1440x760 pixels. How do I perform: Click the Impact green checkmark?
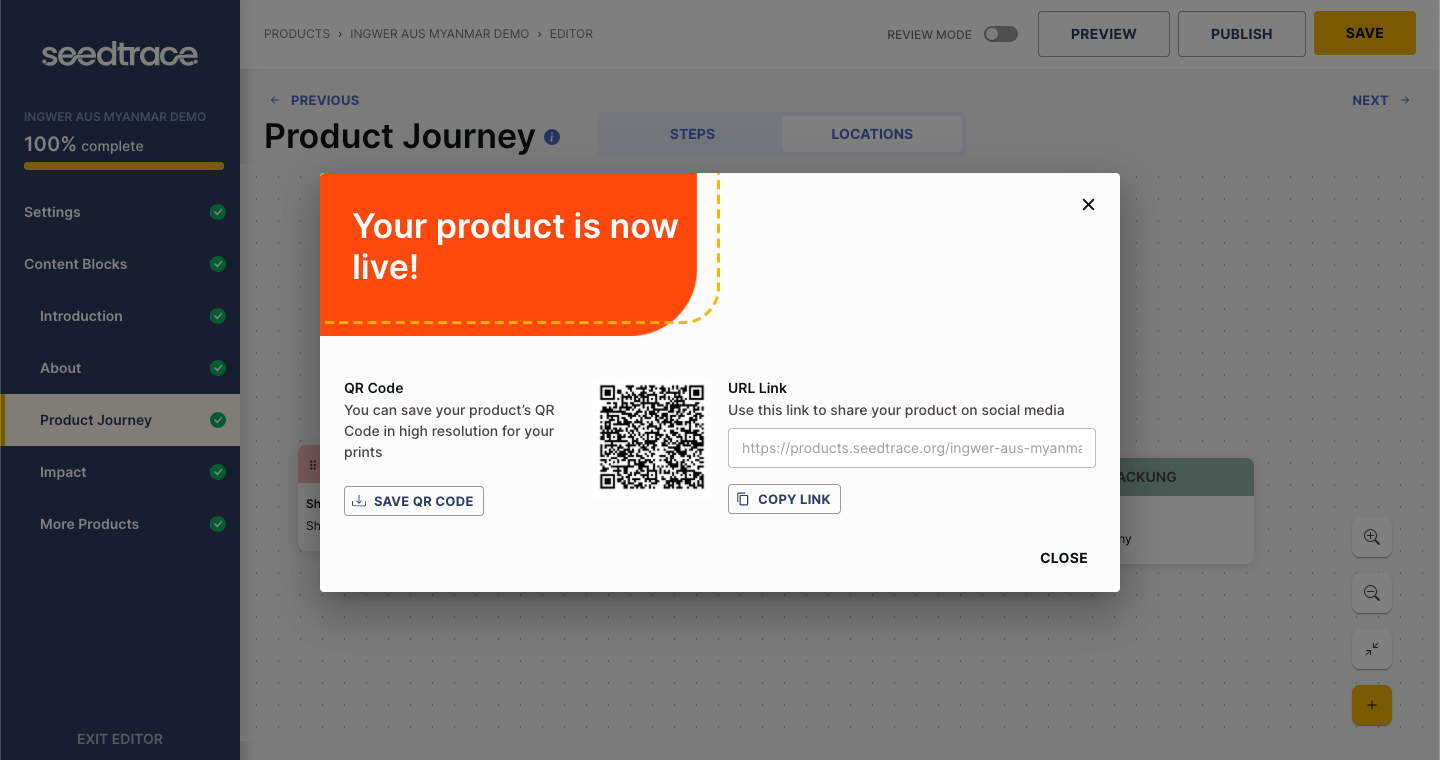218,472
